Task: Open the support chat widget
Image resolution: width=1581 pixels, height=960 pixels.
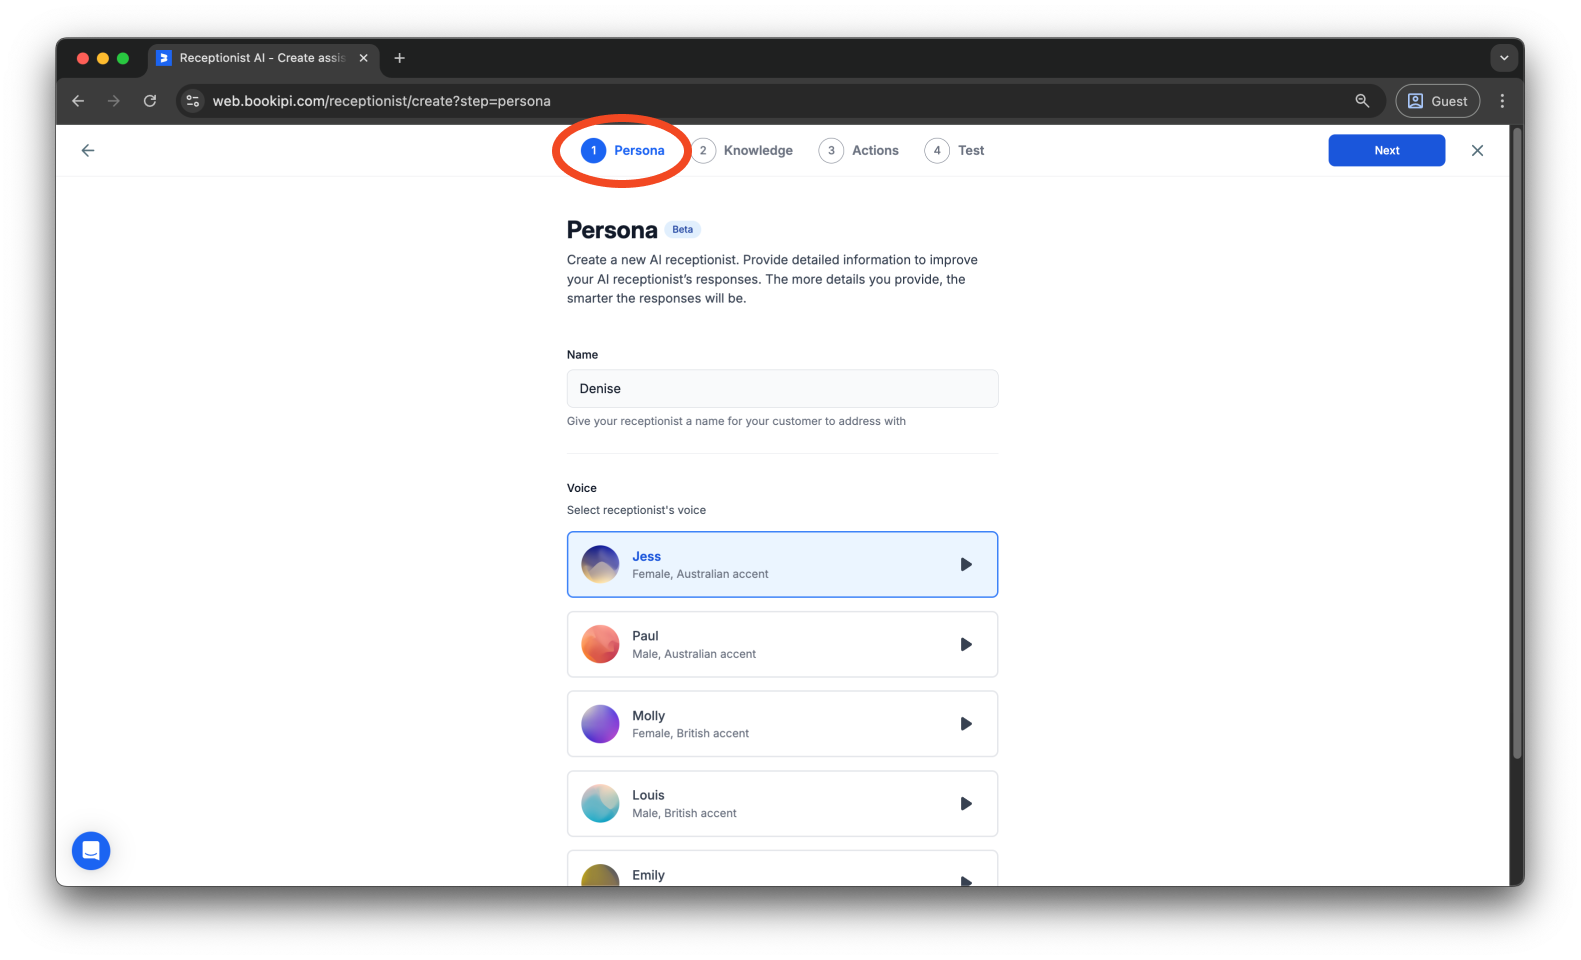Action: coord(91,851)
